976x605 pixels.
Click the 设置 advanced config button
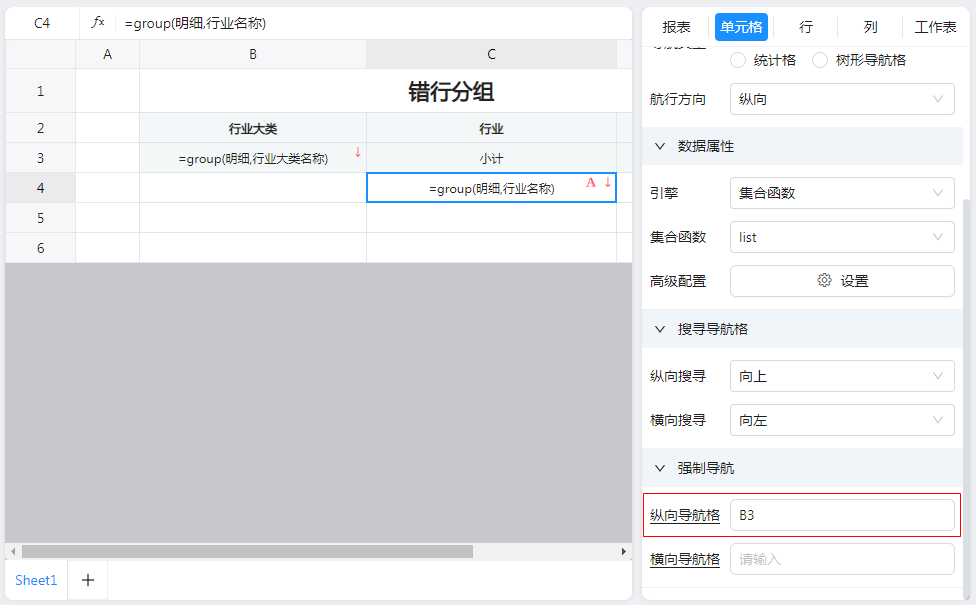(x=842, y=281)
